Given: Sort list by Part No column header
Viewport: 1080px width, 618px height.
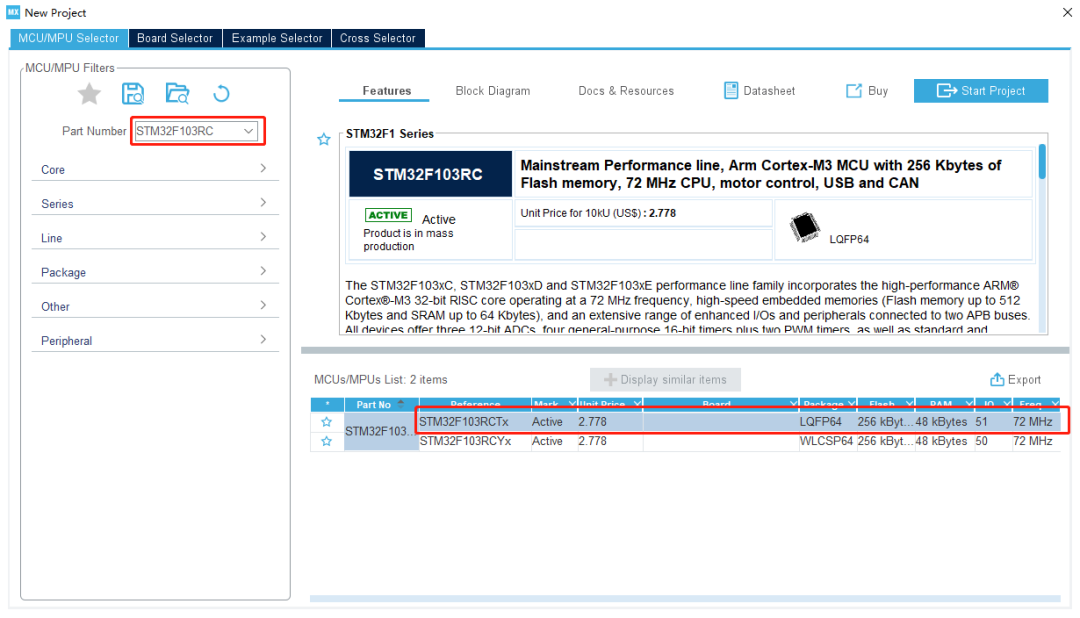Looking at the screenshot, I should point(381,404).
